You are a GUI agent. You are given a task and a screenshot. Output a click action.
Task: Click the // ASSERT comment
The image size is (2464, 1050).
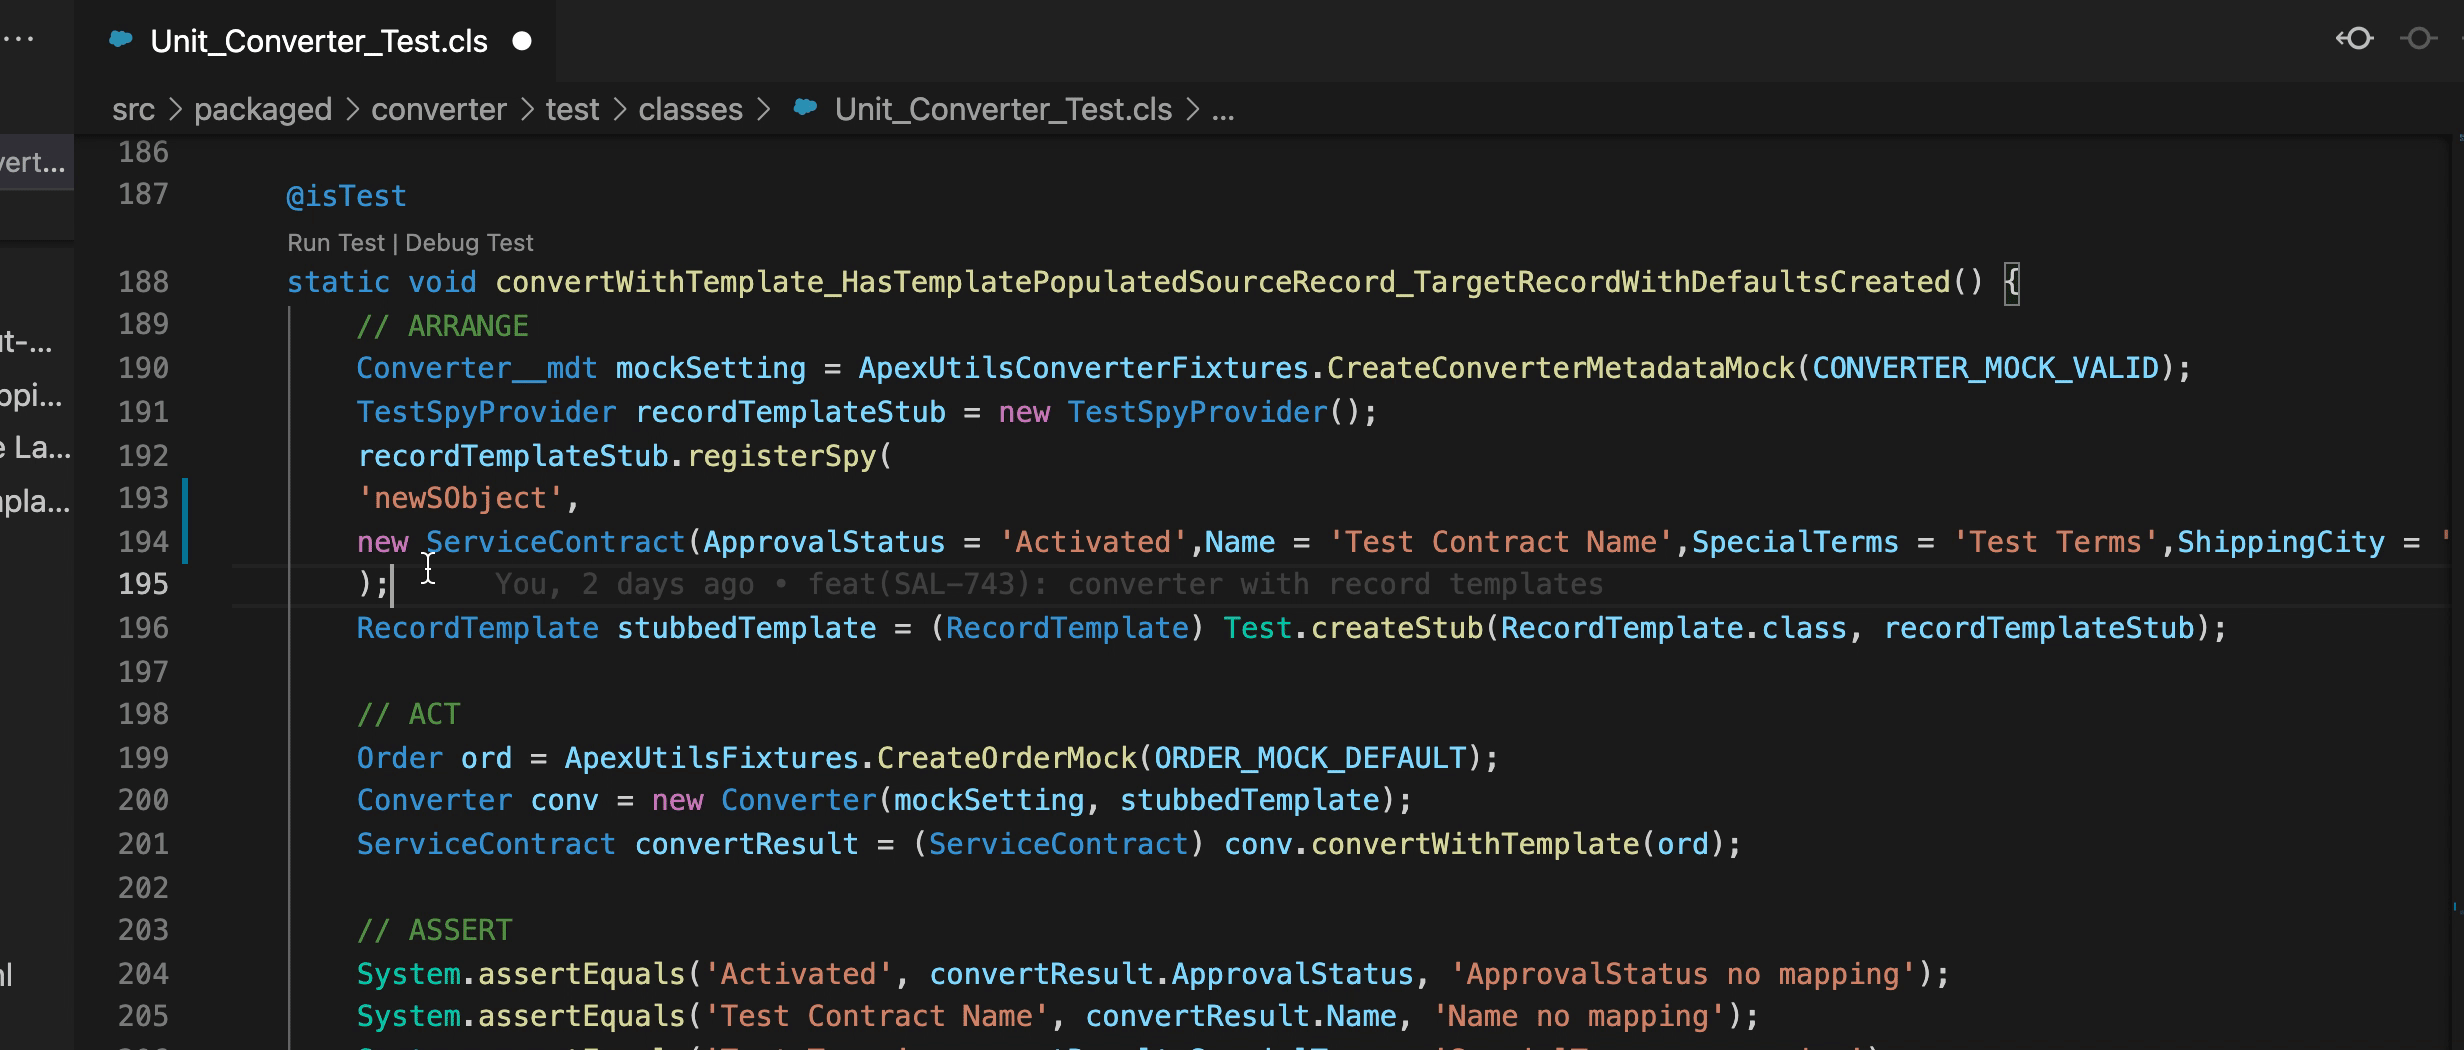pos(435,930)
